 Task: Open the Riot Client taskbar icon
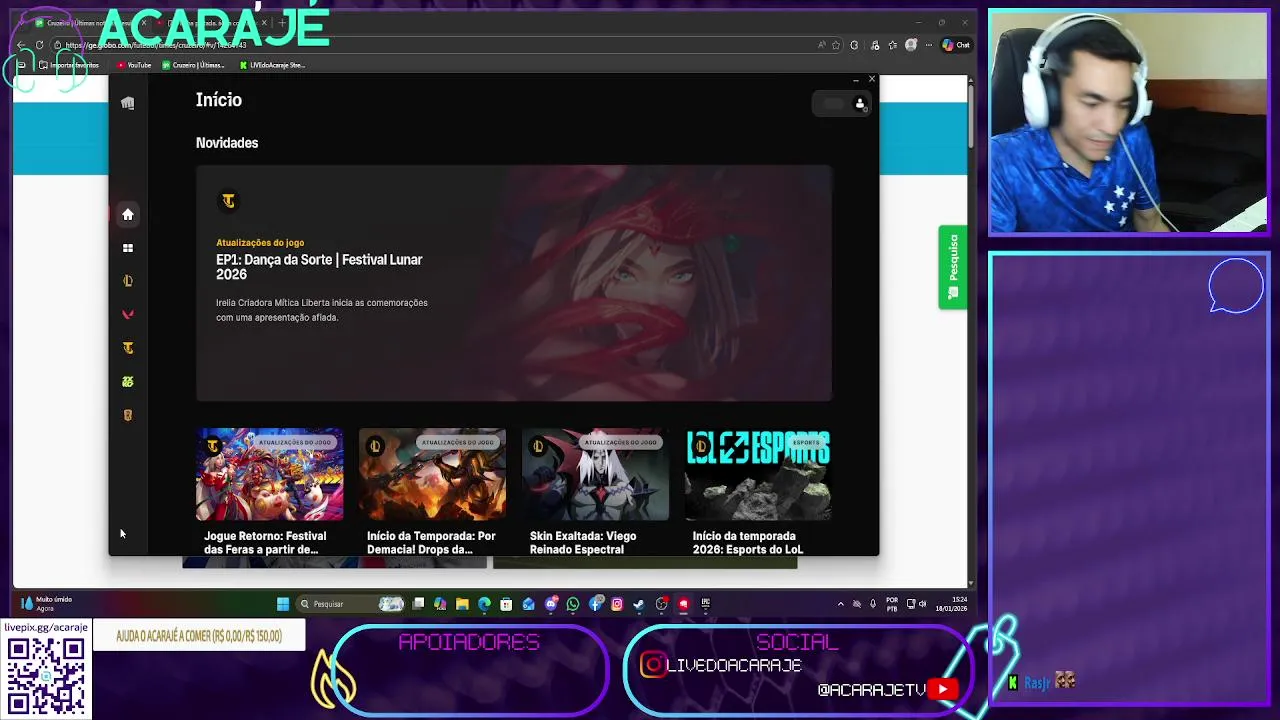[683, 603]
